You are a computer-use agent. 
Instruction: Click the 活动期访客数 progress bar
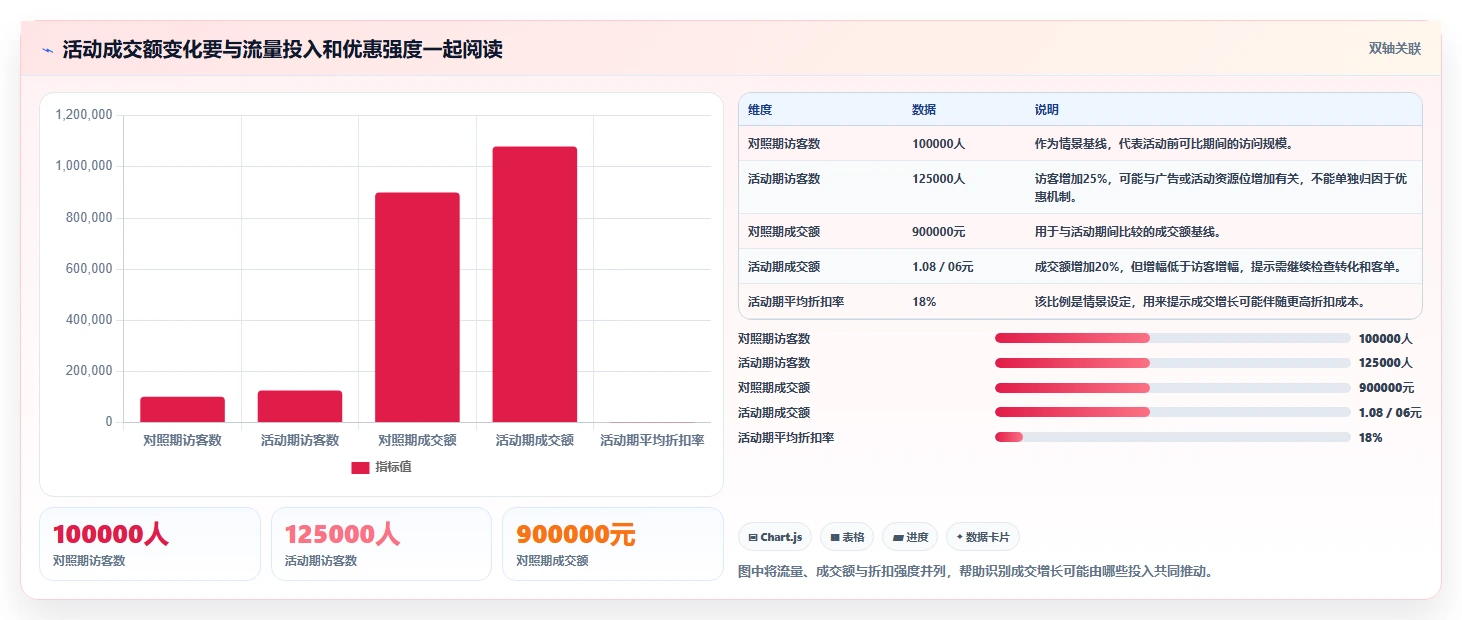1173,363
